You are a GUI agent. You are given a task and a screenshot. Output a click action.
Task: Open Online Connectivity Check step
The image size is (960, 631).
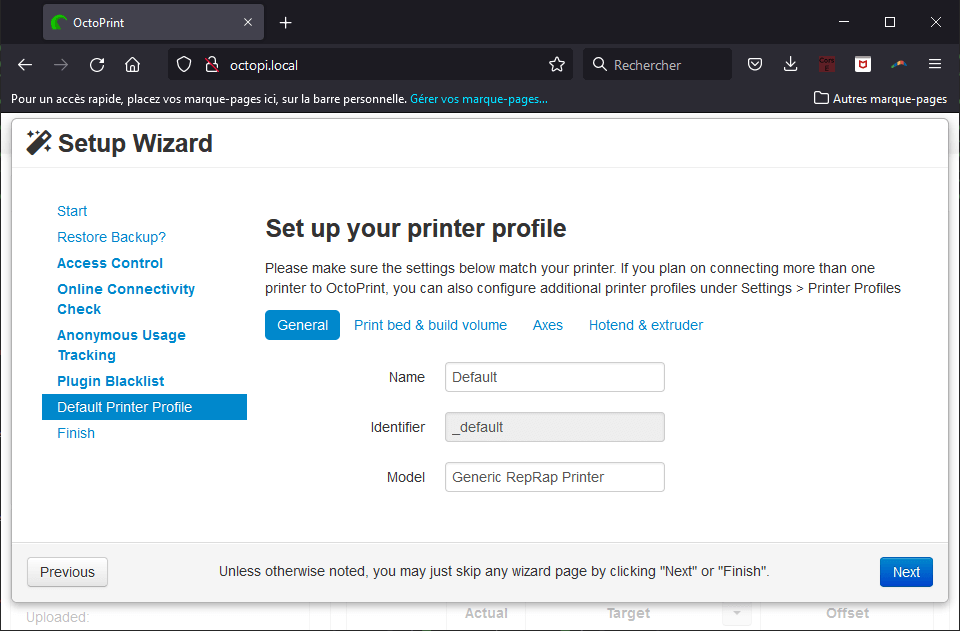click(126, 299)
